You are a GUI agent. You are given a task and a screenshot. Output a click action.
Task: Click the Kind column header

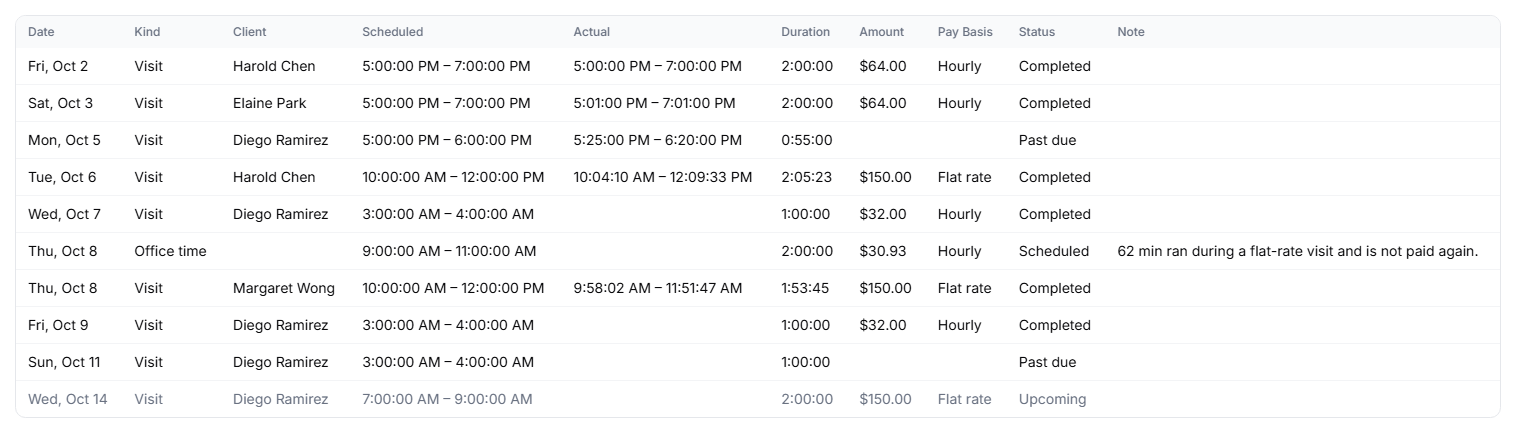(147, 32)
